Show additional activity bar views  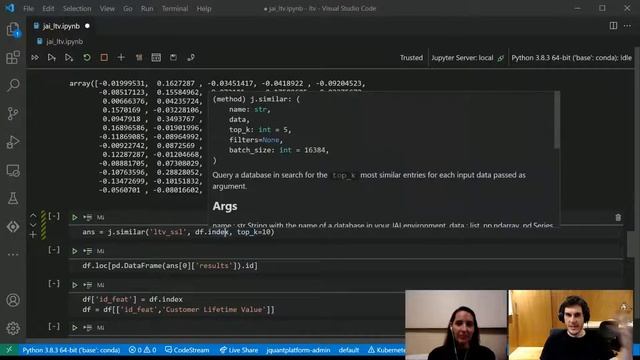[x=13, y=254]
